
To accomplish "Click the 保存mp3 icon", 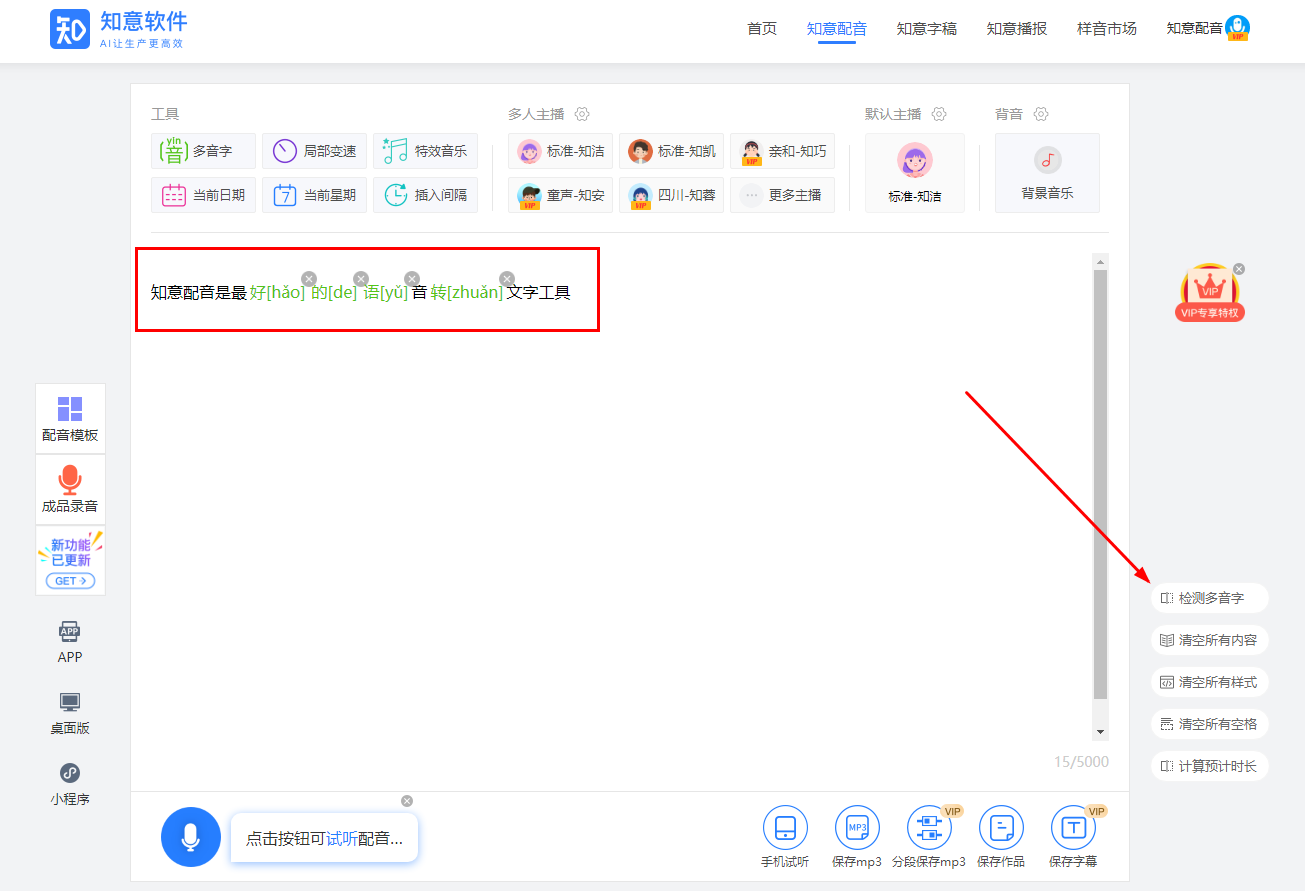I will (857, 828).
